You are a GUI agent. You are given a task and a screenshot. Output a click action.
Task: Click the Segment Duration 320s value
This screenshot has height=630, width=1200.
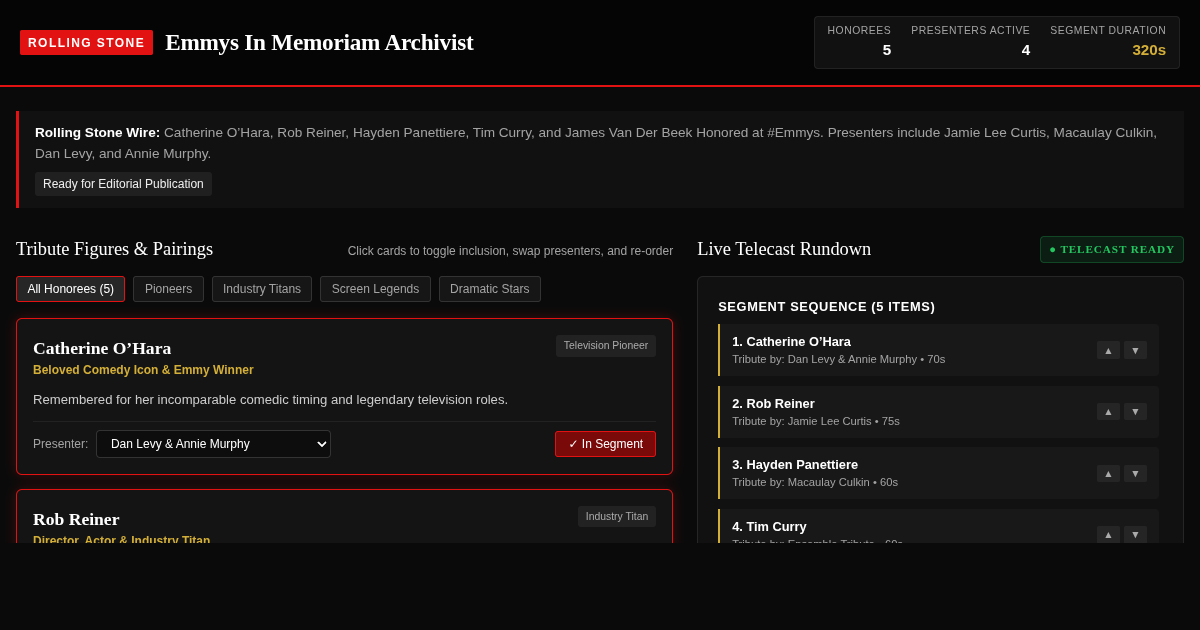point(1149,50)
